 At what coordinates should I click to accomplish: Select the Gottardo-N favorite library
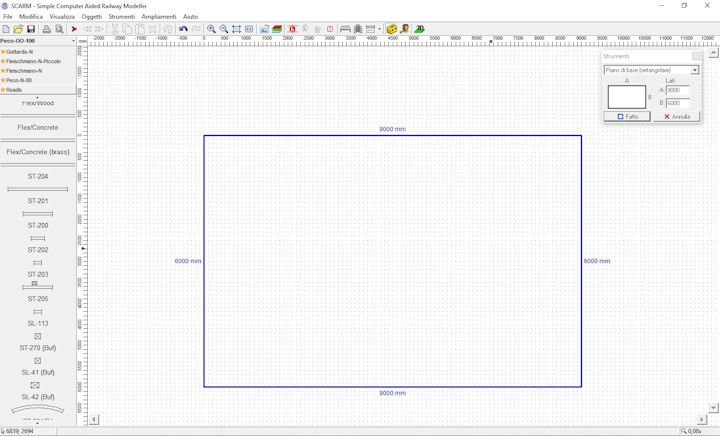point(20,51)
